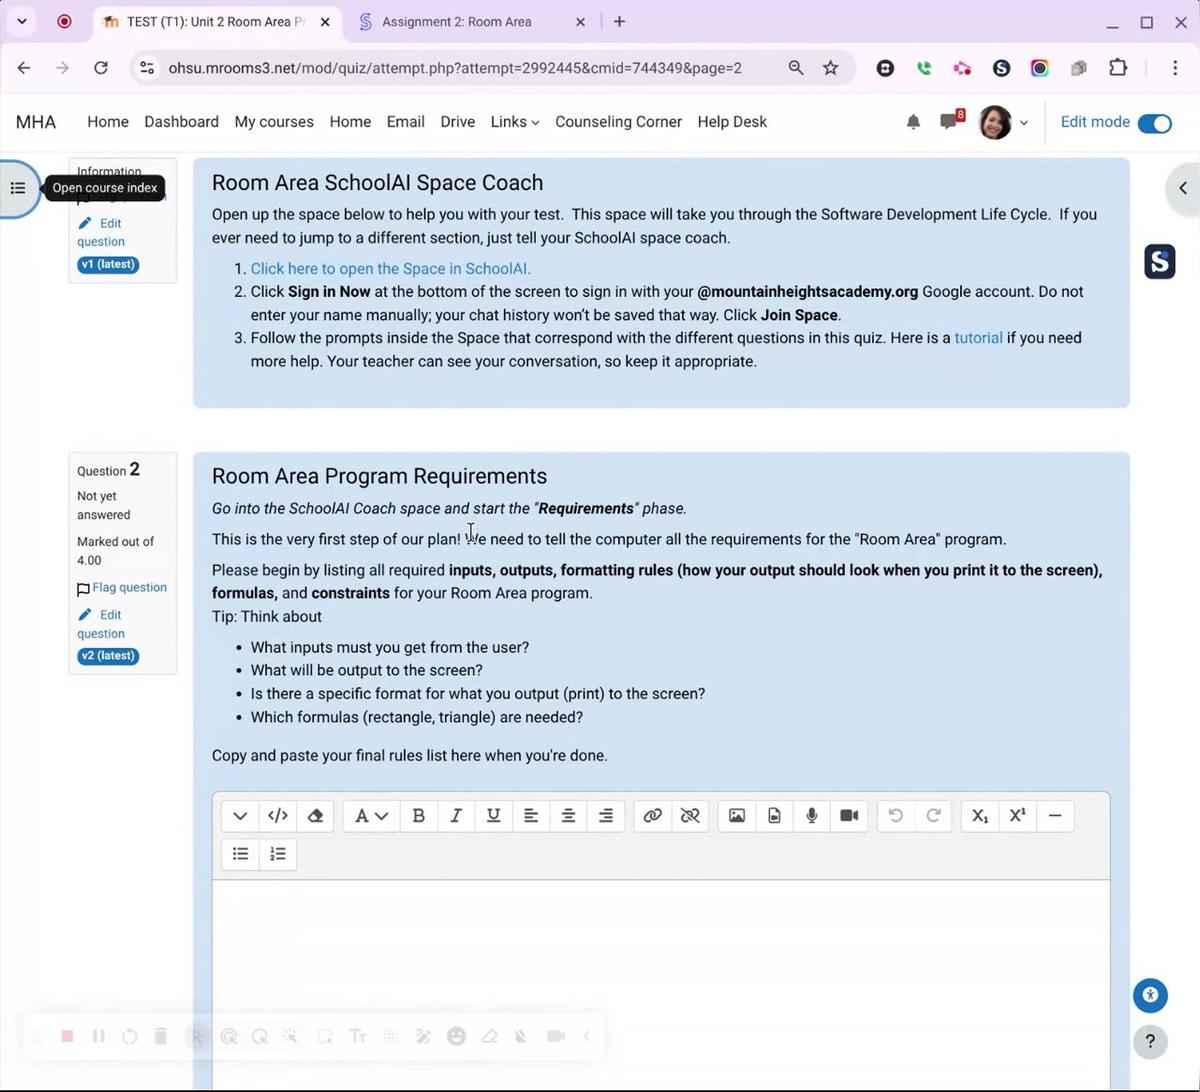This screenshot has height=1092, width=1200.
Task: Click the Underline formatting icon
Action: click(493, 816)
